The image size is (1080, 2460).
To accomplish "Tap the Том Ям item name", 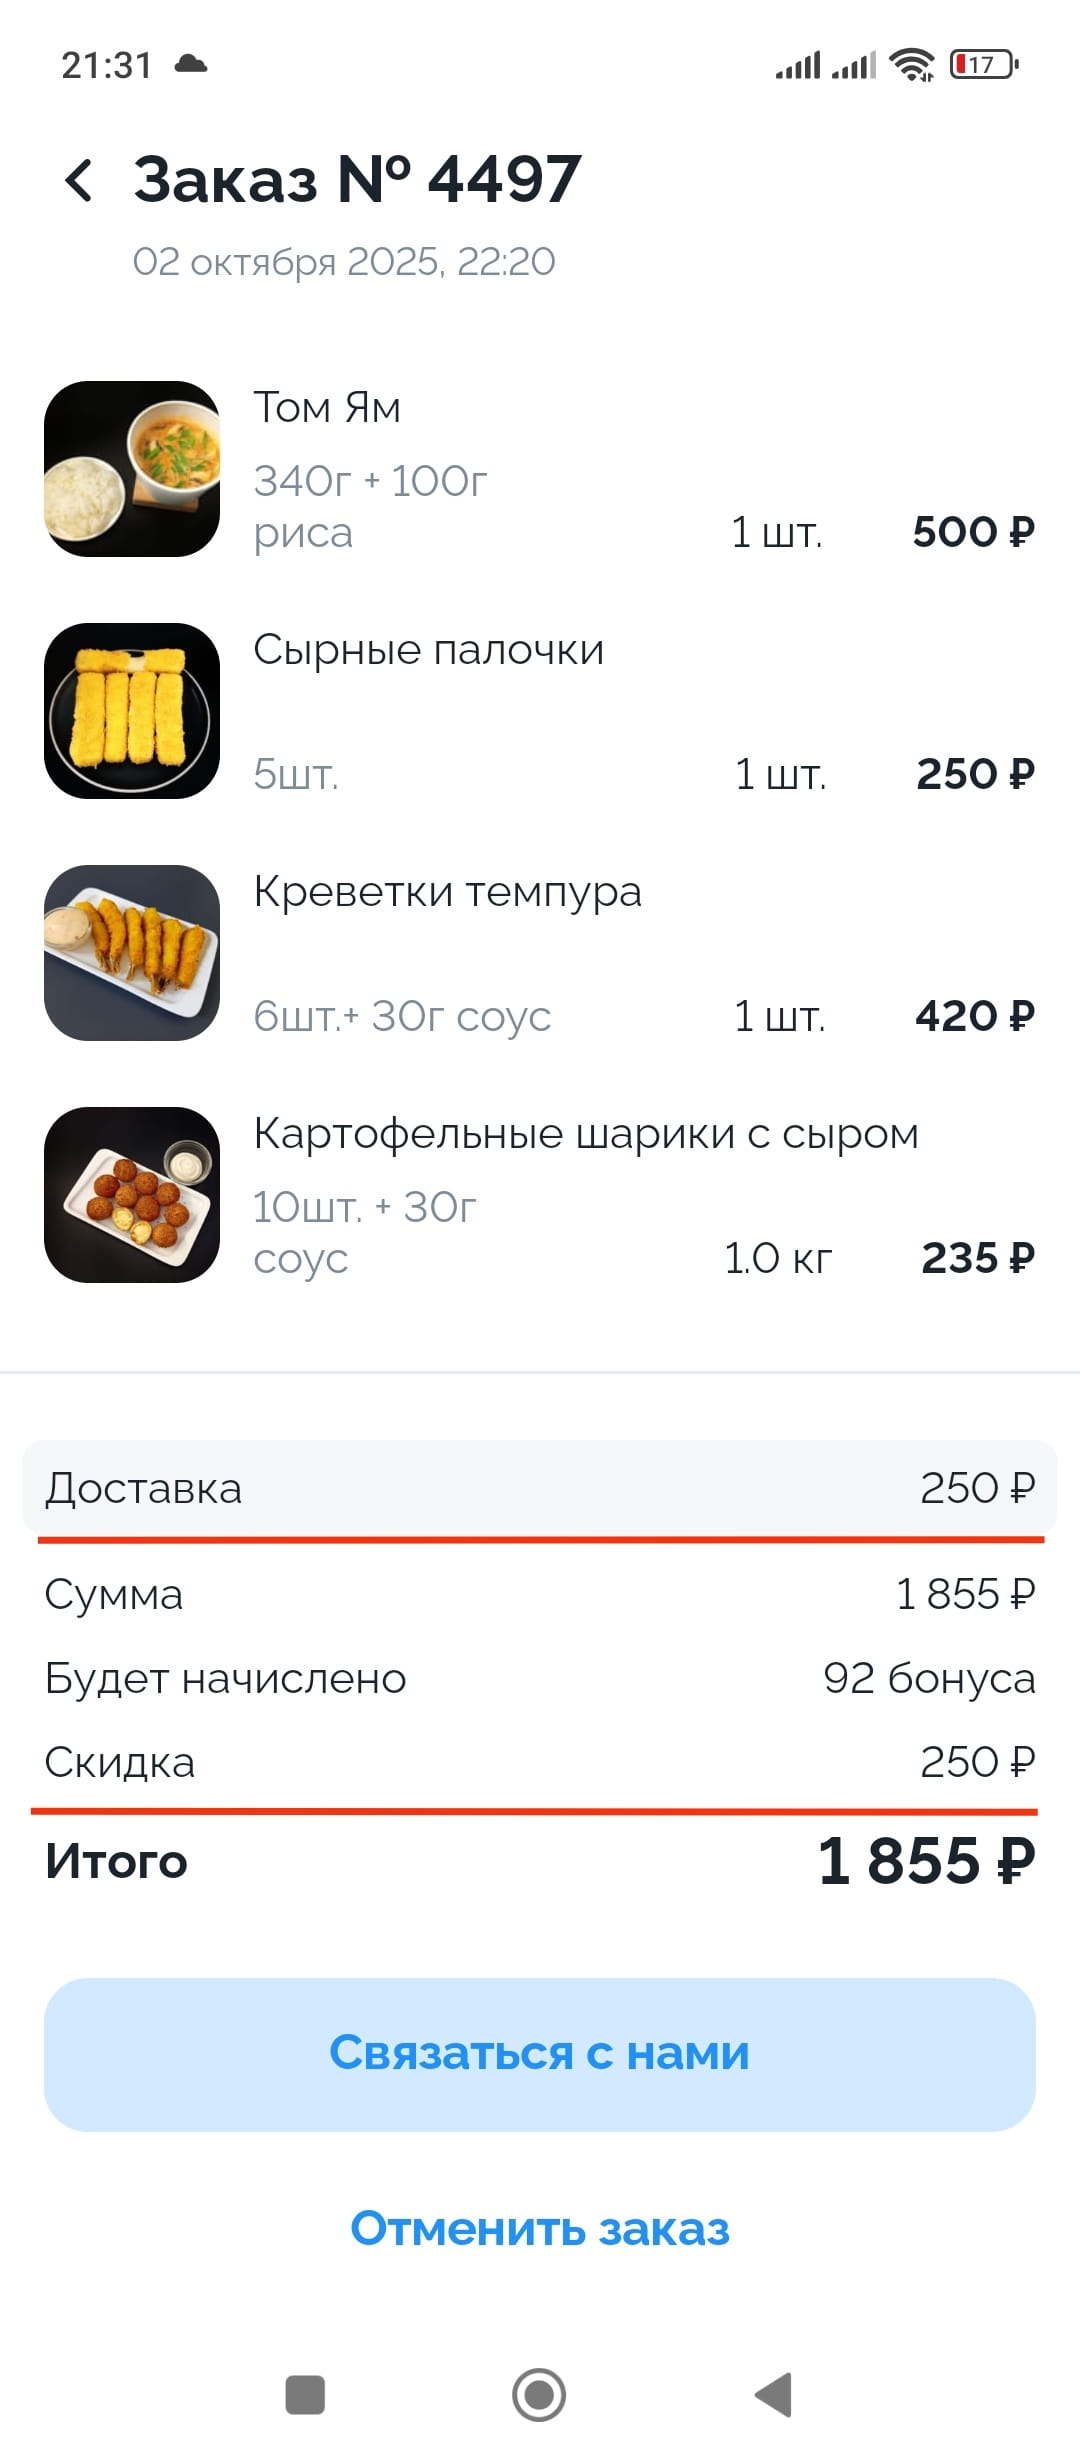I will click(x=327, y=408).
